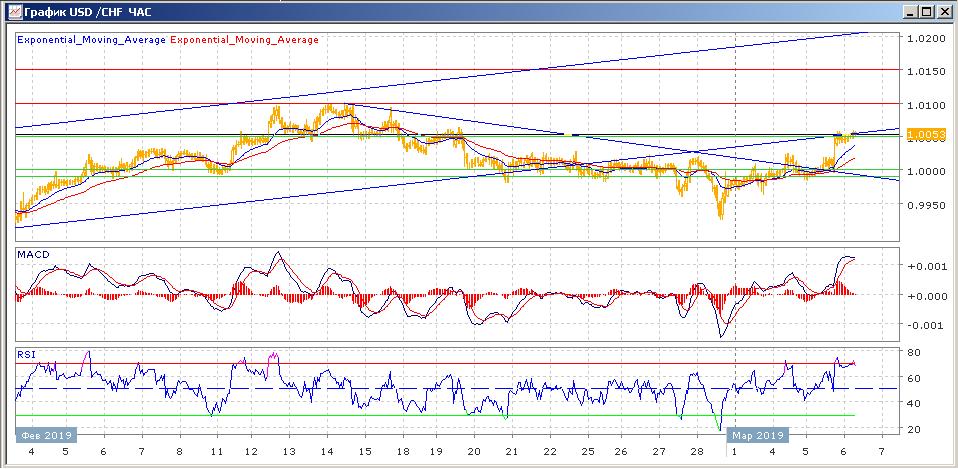Image resolution: width=958 pixels, height=469 pixels.
Task: Click date label 15 on time axis
Action: (365, 453)
